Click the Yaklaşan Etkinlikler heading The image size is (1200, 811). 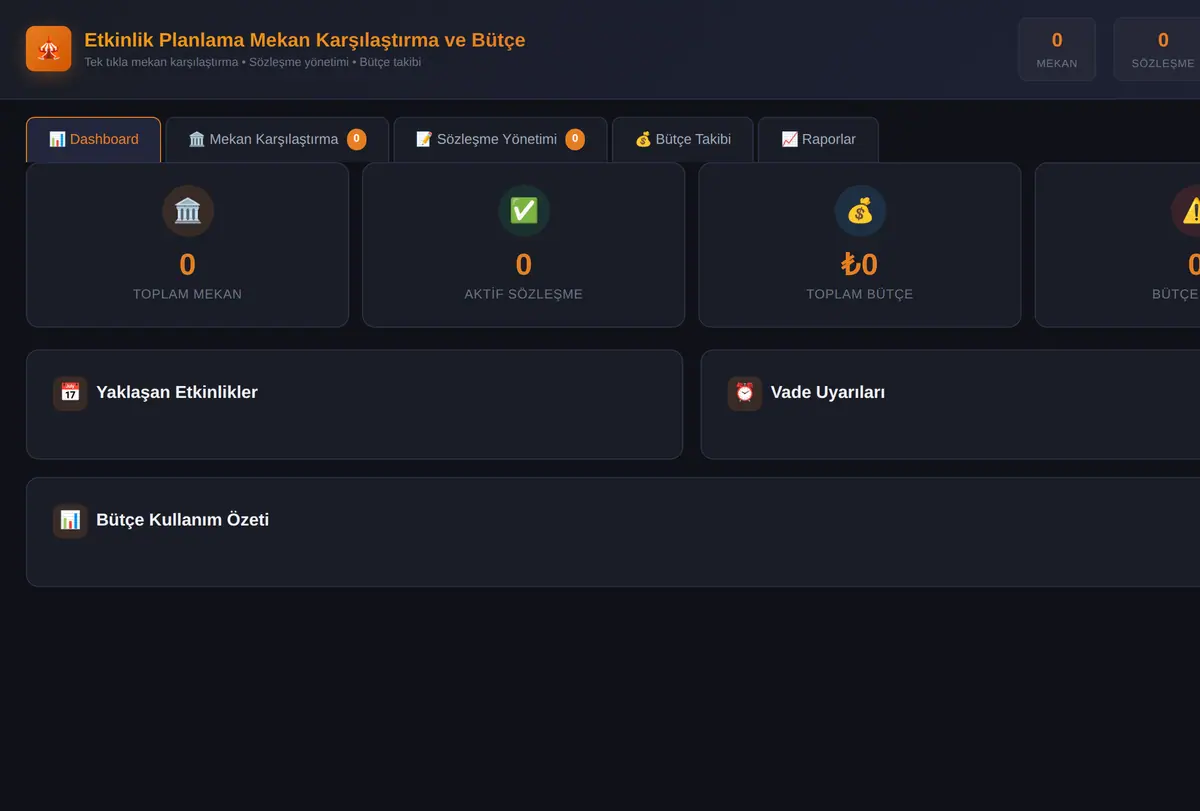pos(177,393)
